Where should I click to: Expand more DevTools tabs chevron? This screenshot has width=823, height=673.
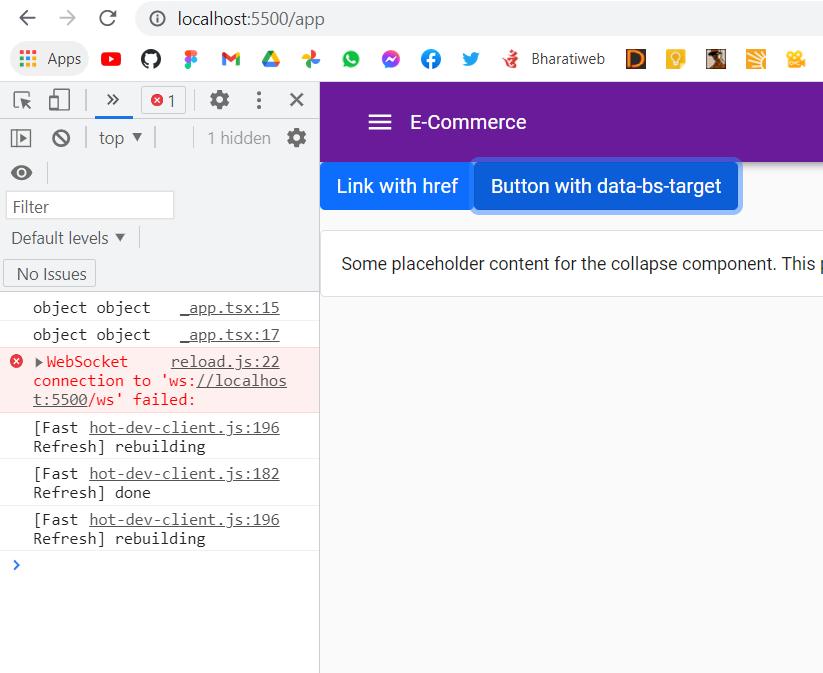pos(113,100)
